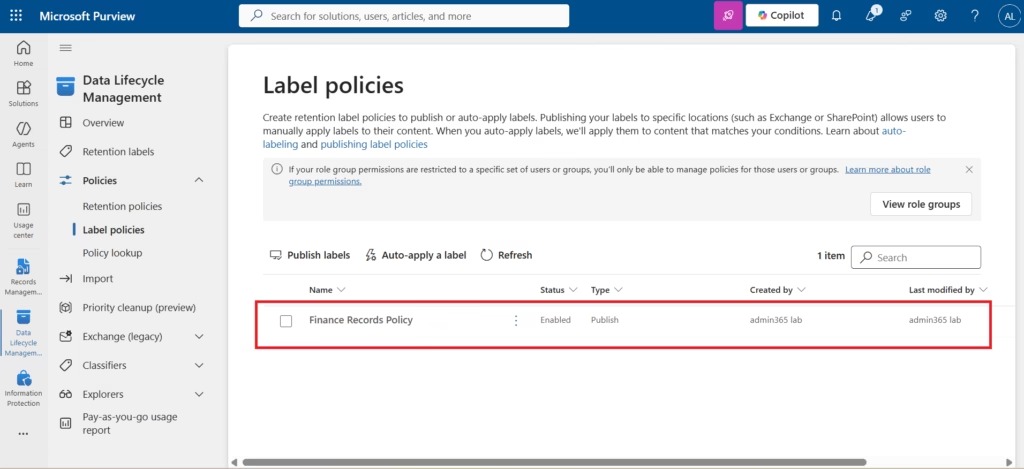This screenshot has height=469, width=1024.
Task: Click the Priority cleanup cube icon
Action: click(x=65, y=308)
